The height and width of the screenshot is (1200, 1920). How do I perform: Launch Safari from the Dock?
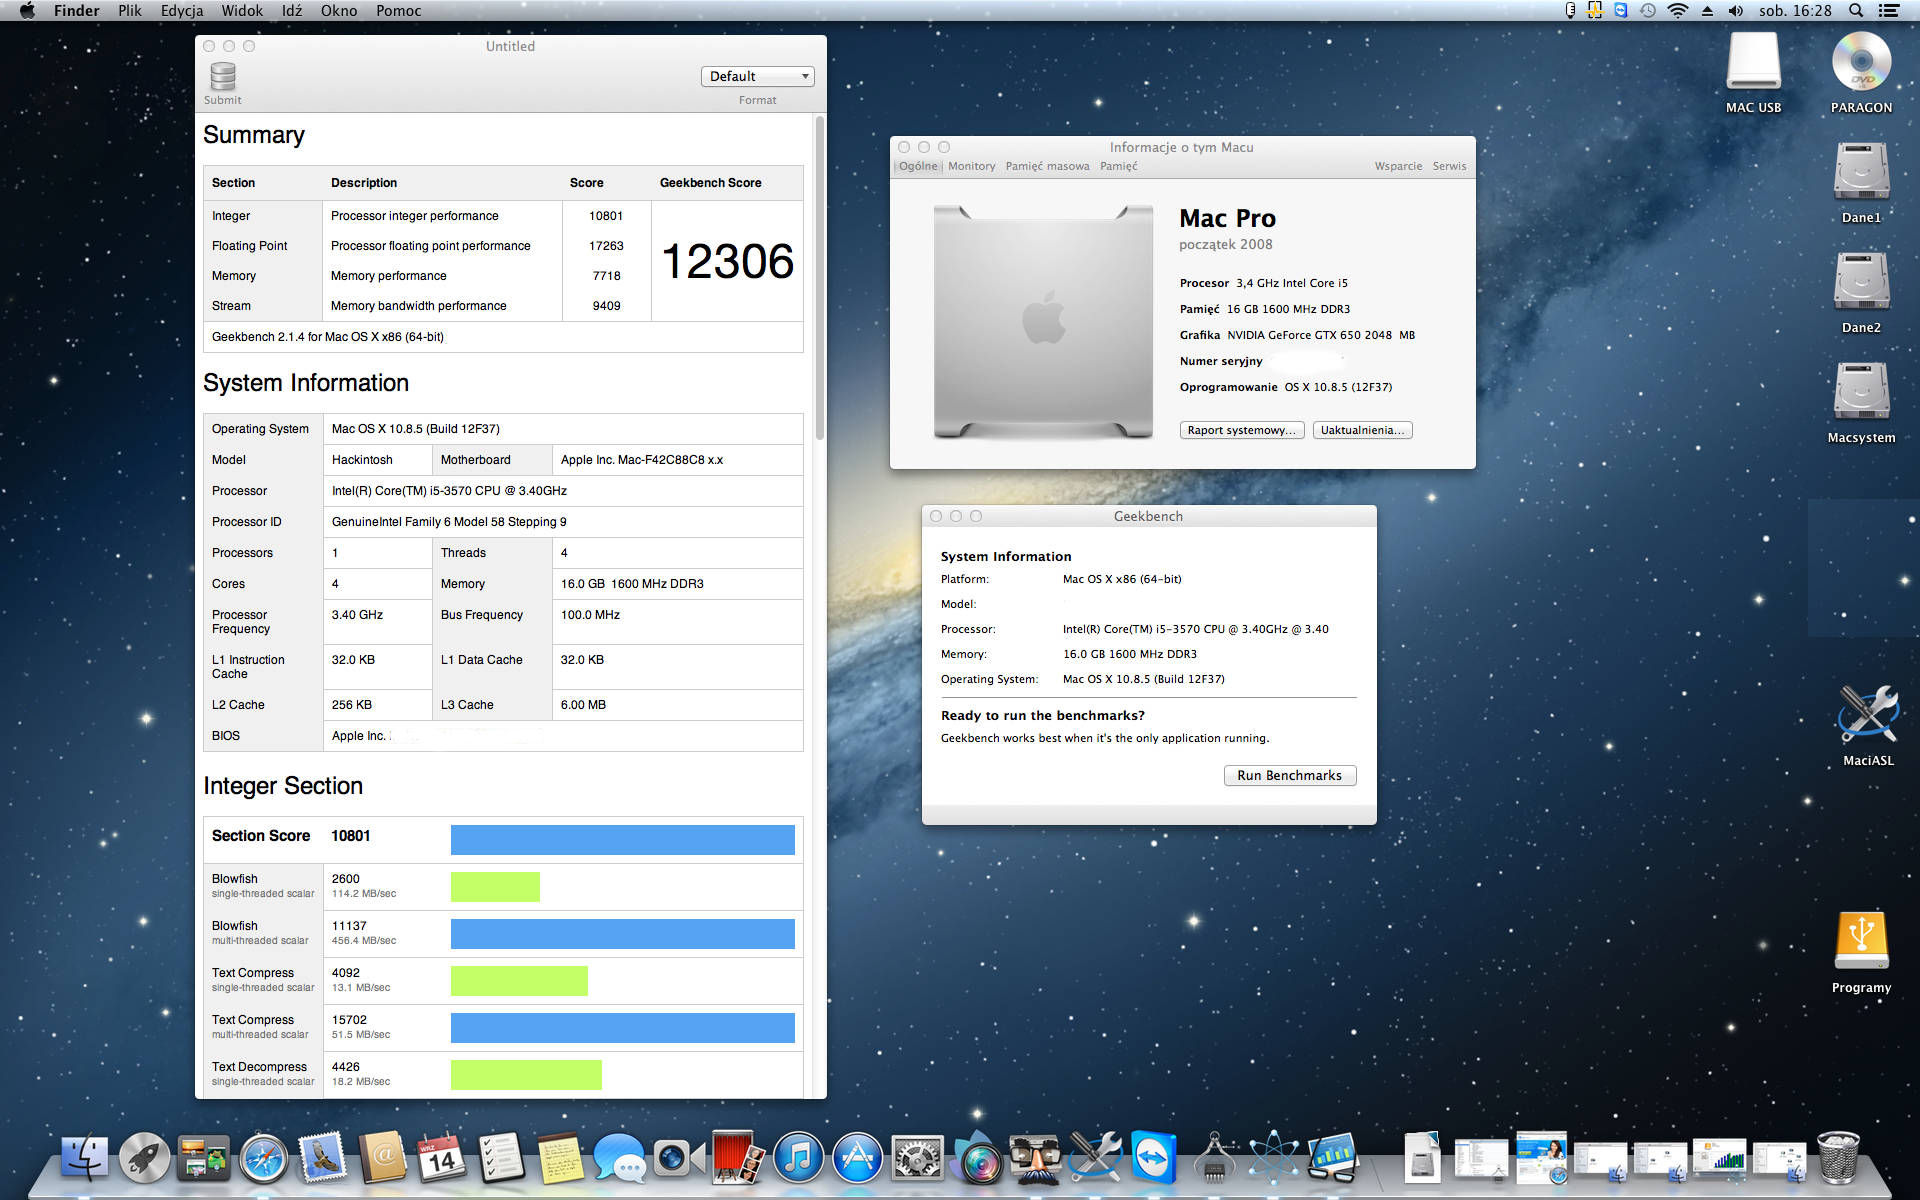[x=263, y=1158]
